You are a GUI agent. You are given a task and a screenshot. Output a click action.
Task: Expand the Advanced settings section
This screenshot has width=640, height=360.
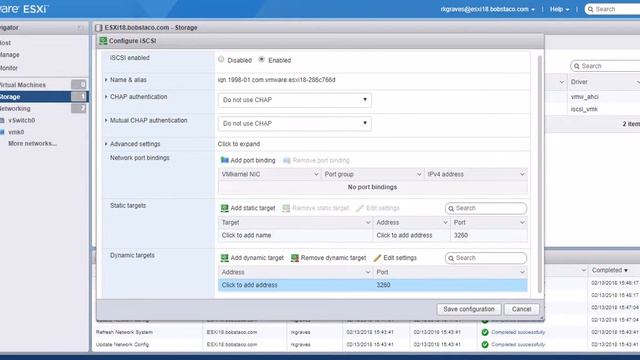click(106, 144)
